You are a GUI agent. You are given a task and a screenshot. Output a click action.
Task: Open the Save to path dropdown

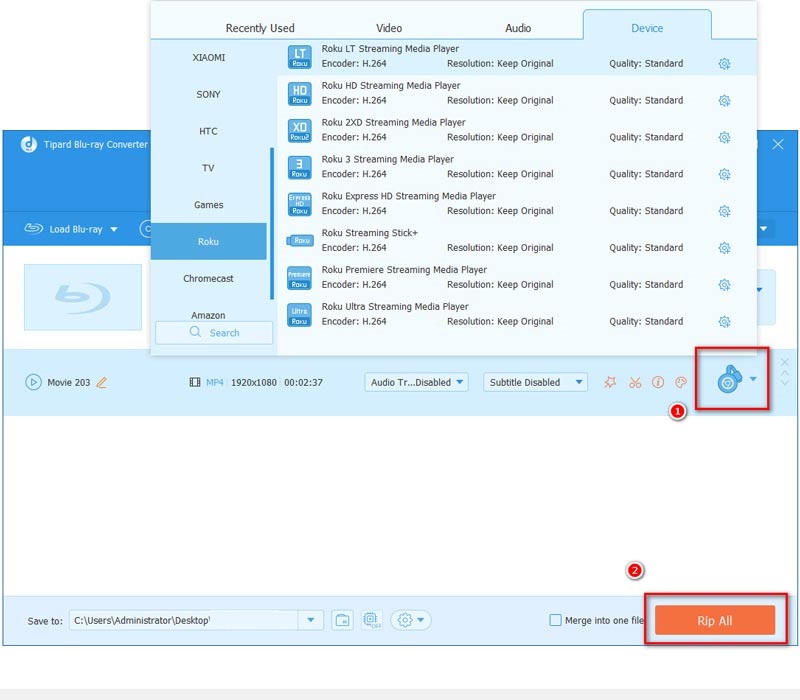(x=311, y=620)
